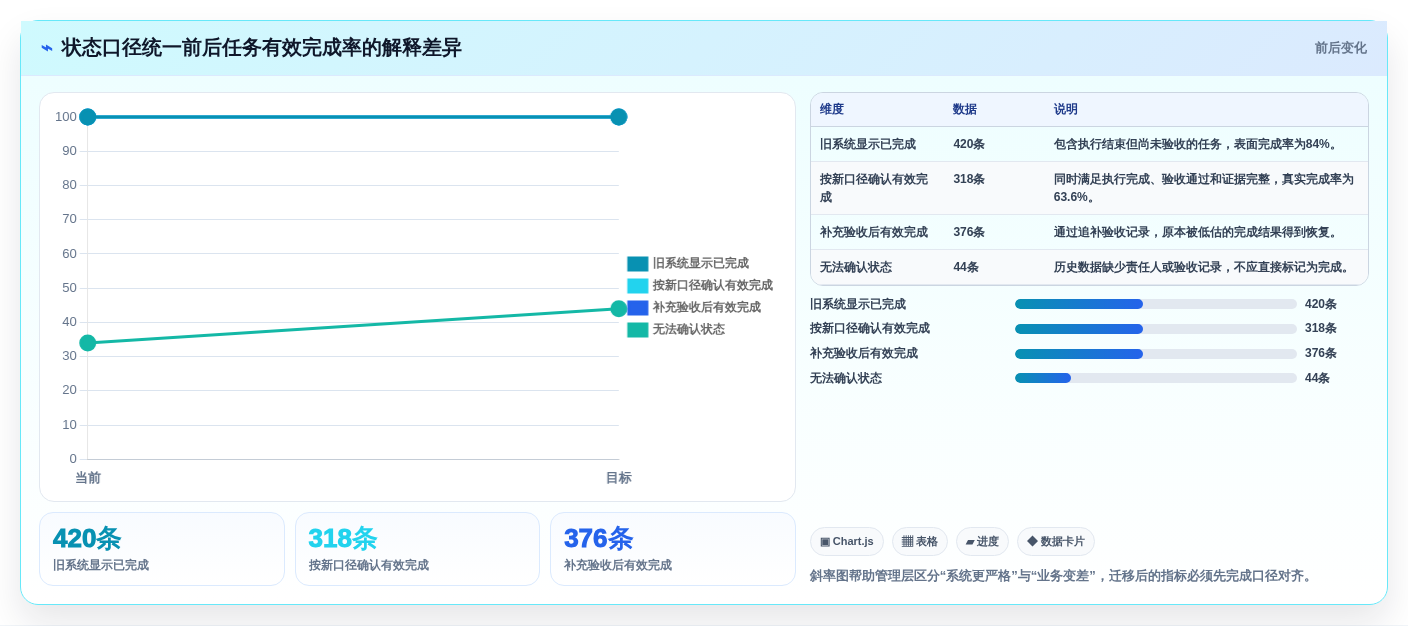
Task: Click the progress bar for 按新口径确认有效完成
Action: point(1156,329)
